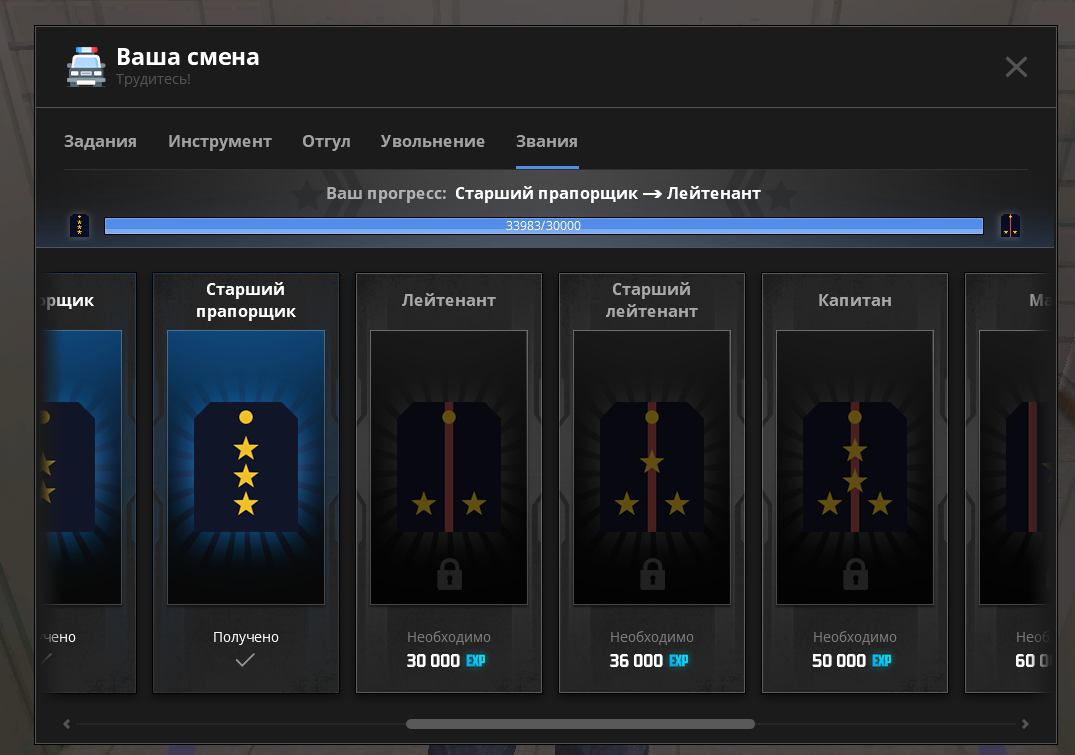Click the police car icon in header
Screen dimensions: 1075x755
pyautogui.click(x=86, y=67)
